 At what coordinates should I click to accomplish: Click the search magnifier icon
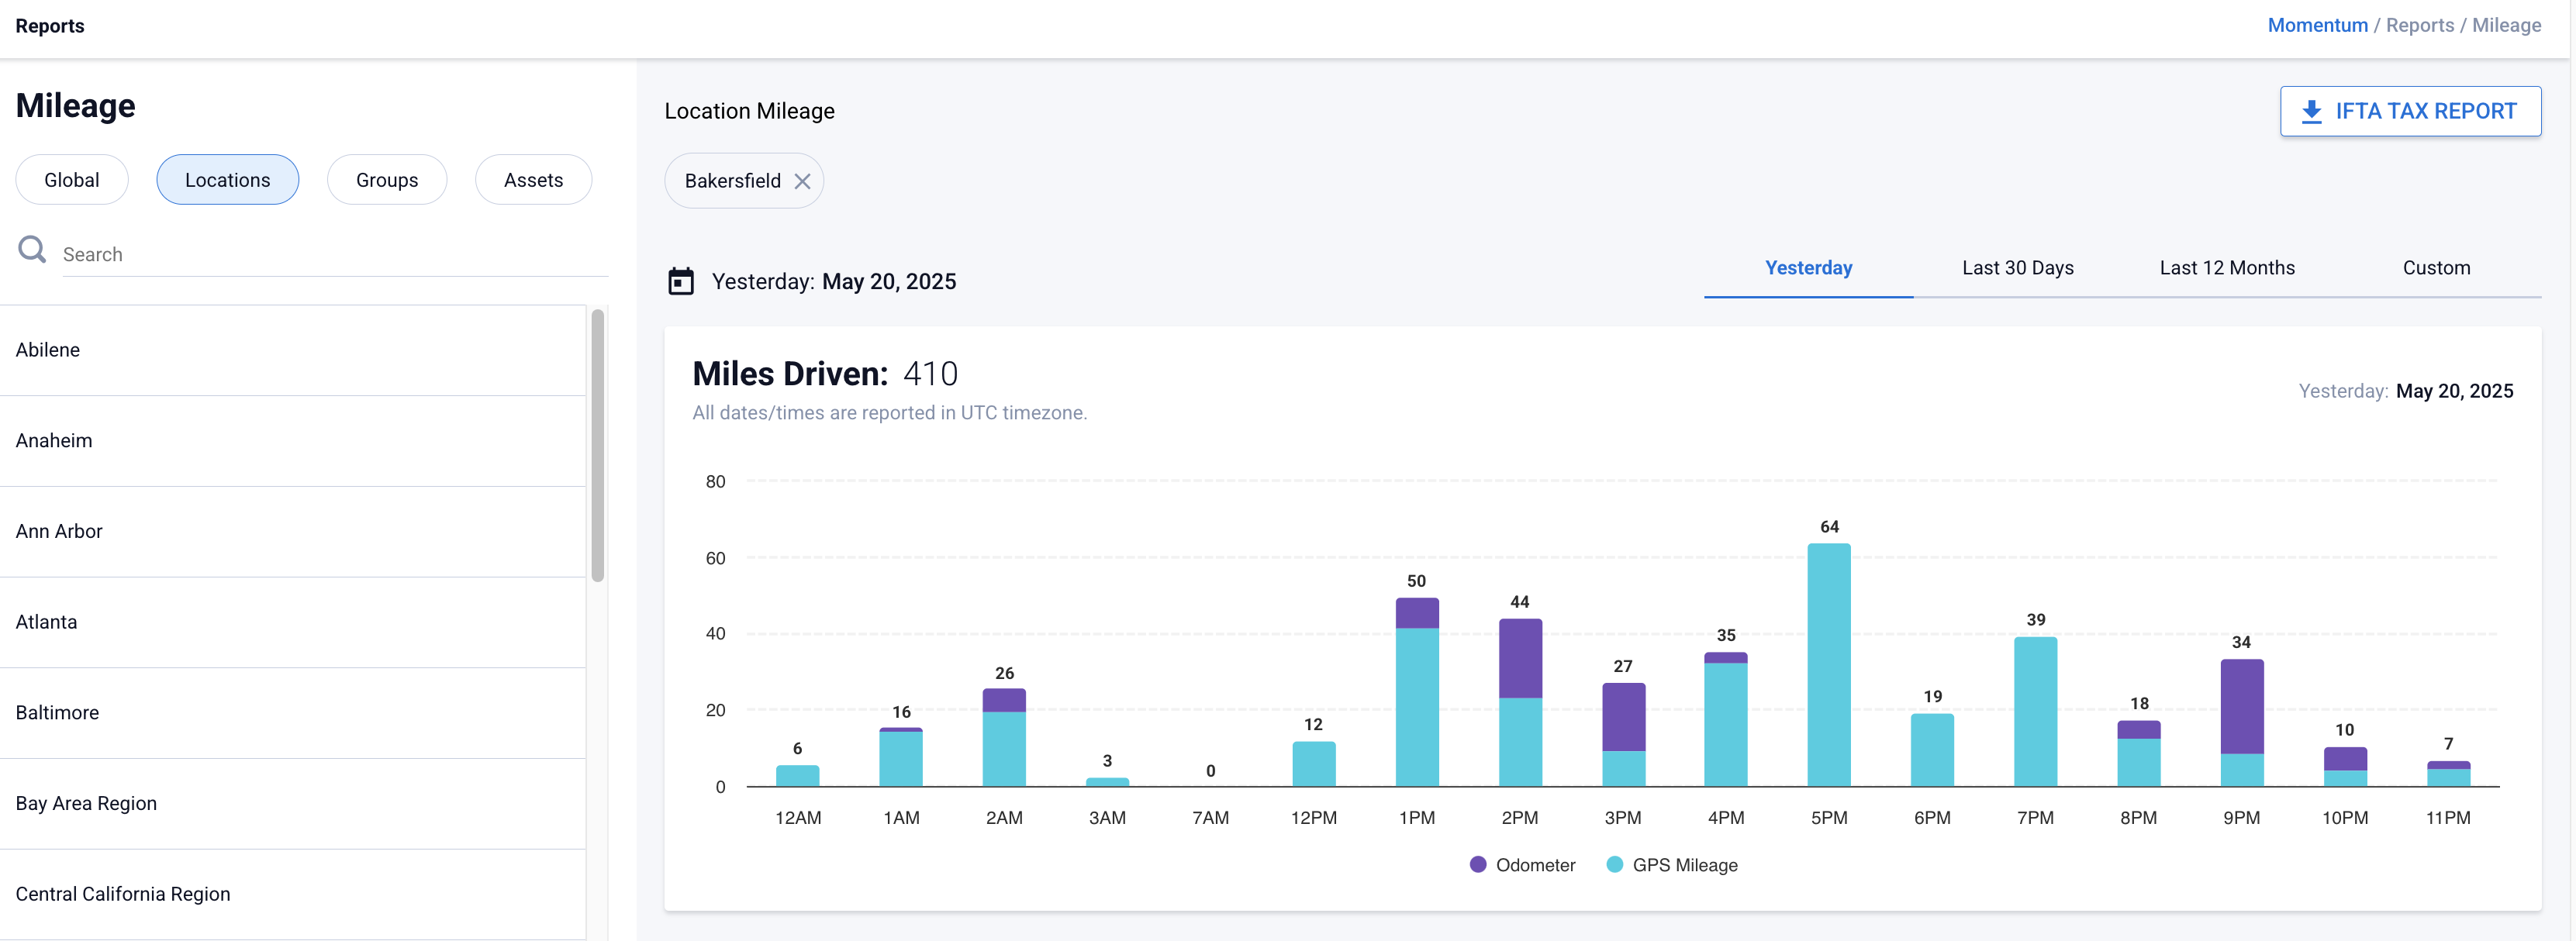(32, 250)
